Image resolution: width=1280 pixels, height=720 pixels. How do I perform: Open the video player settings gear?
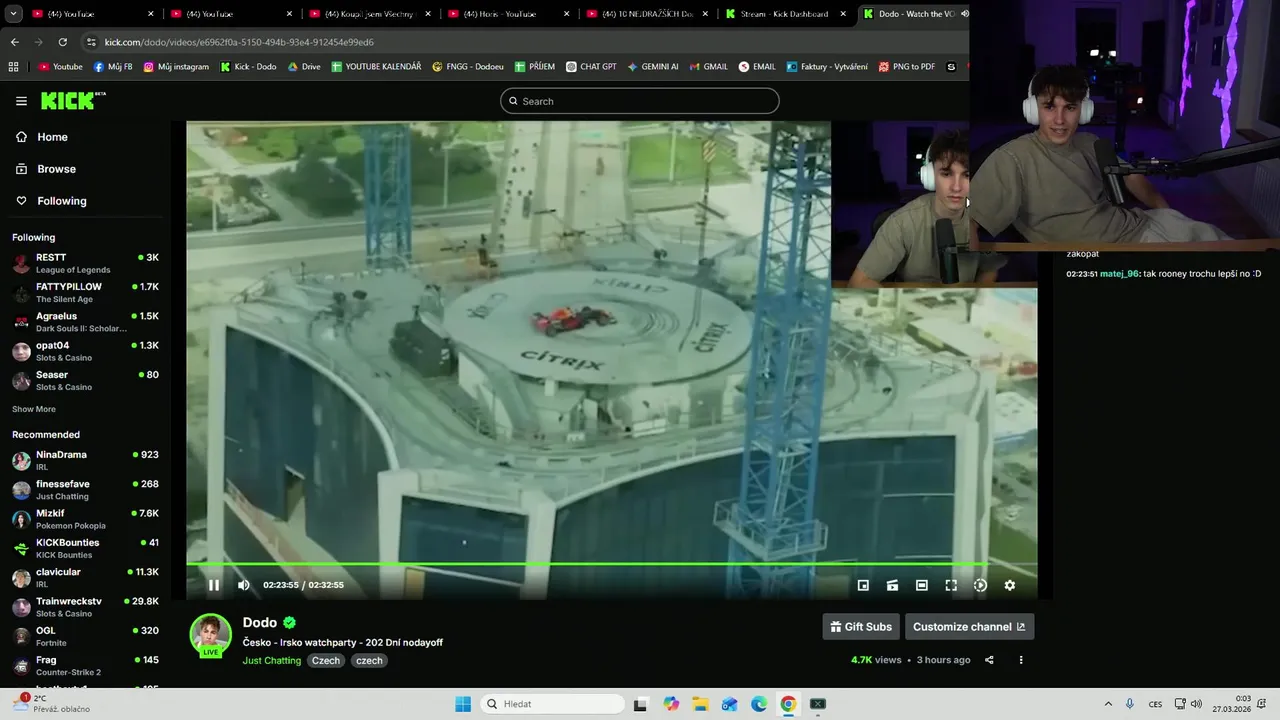tap(1009, 585)
